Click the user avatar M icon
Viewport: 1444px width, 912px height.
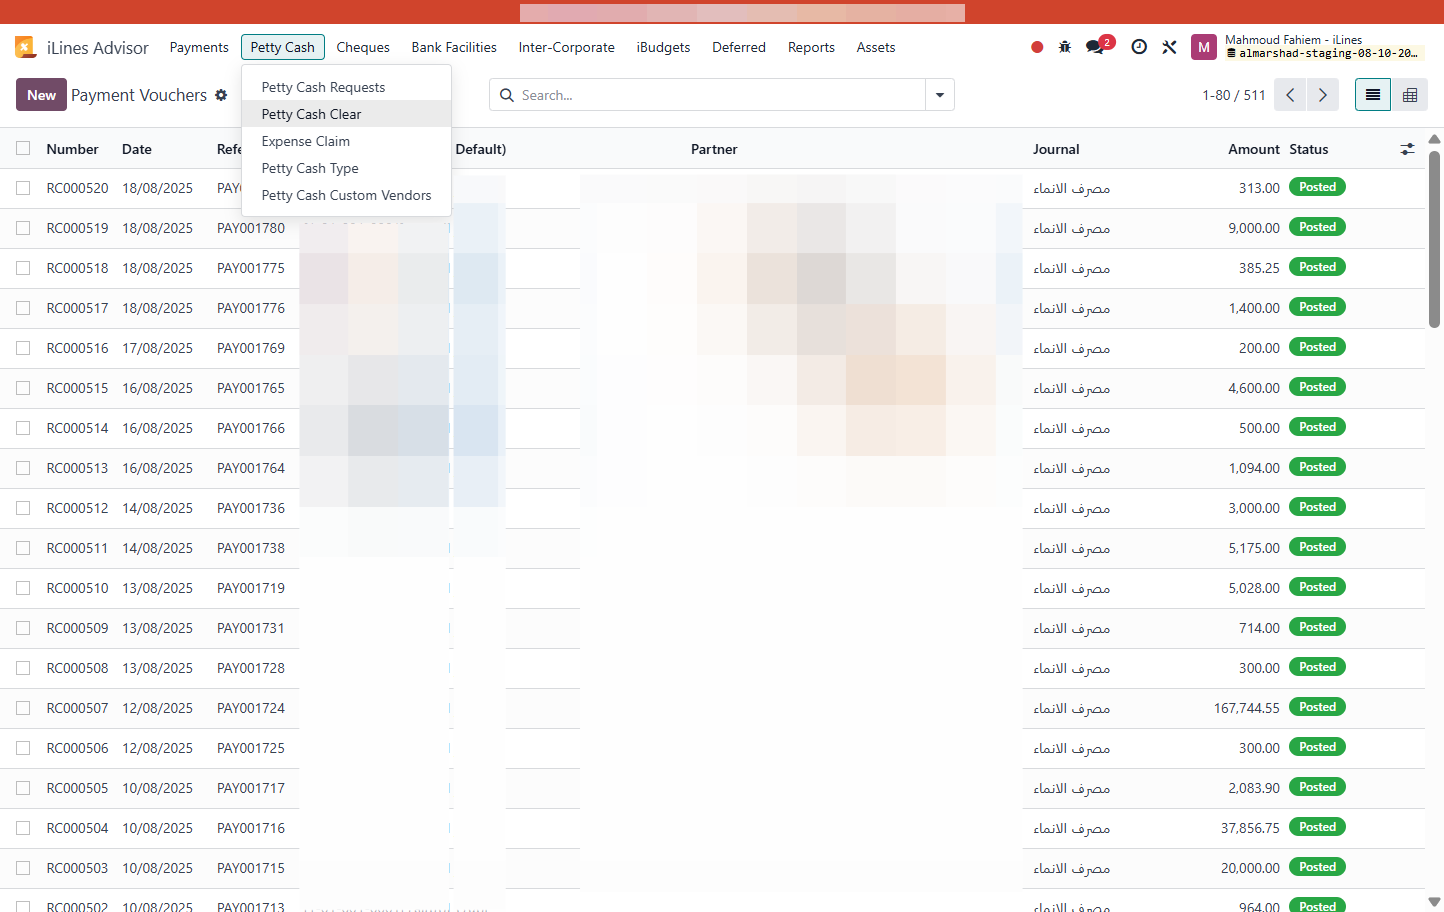pos(1204,47)
